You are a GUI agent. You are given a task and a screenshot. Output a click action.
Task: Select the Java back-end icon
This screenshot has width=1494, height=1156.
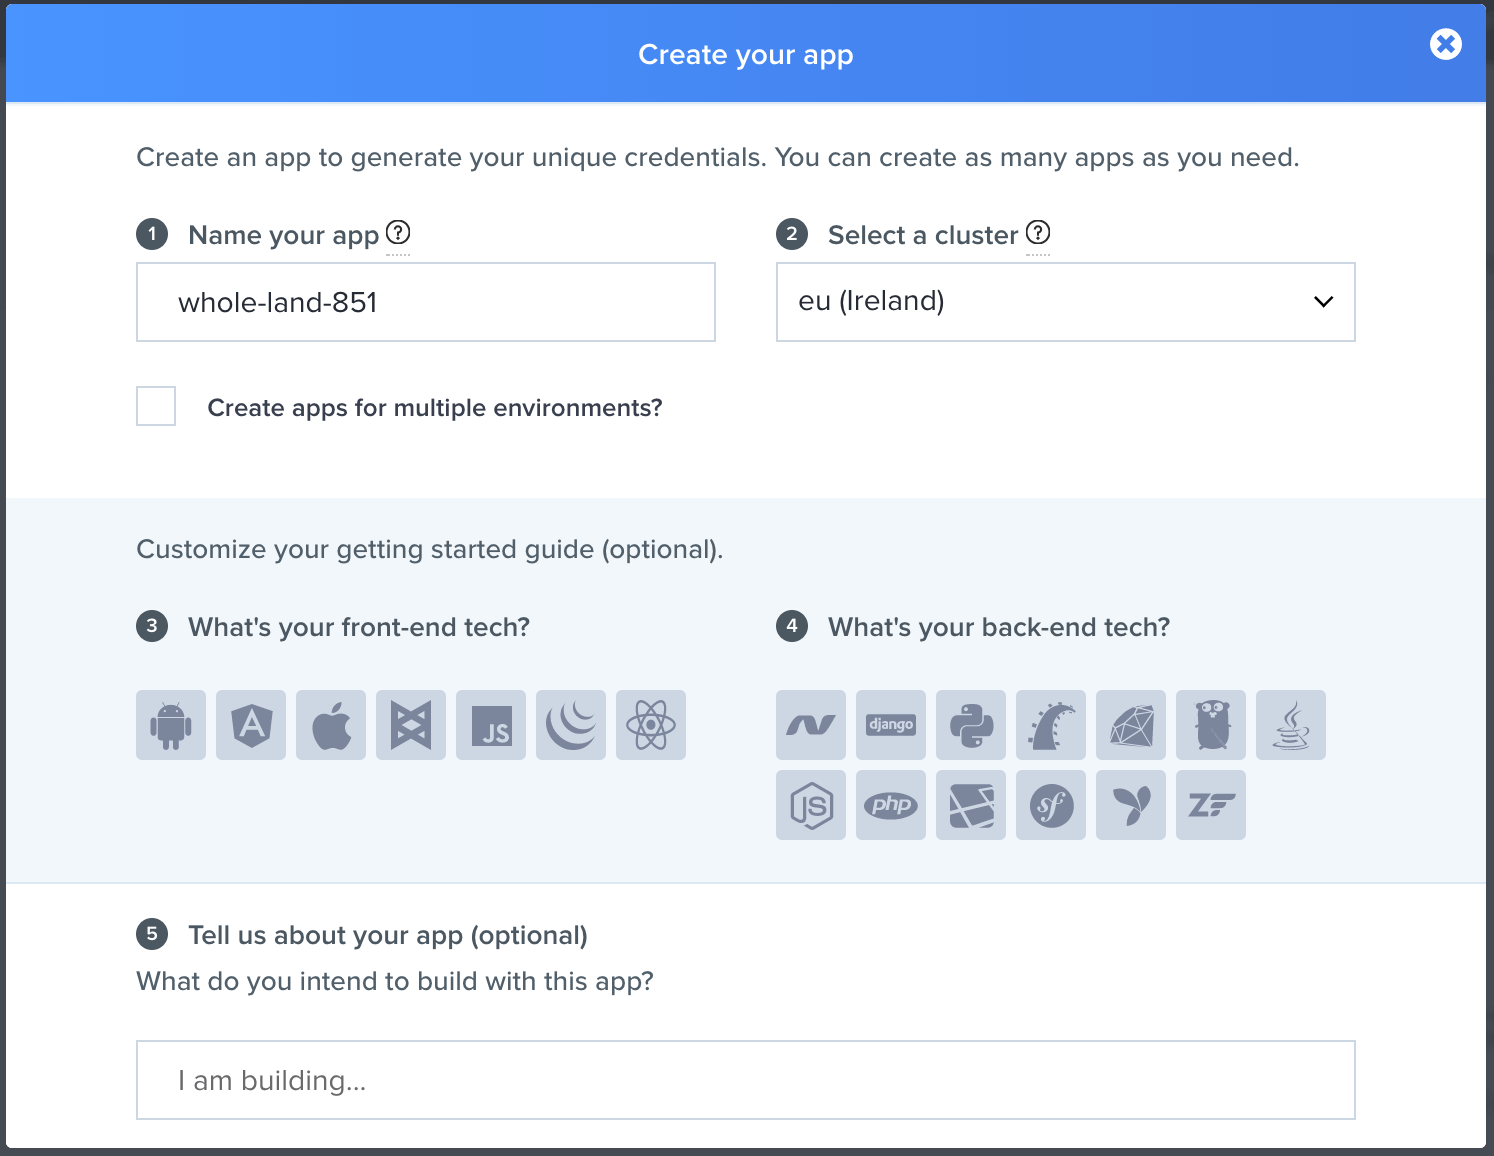click(x=1291, y=725)
